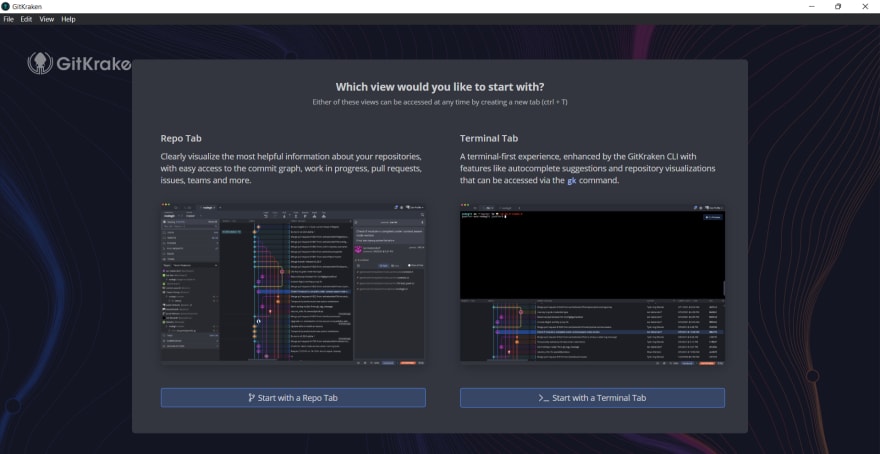Restore down the GitKraken window
880x454 pixels.
[838, 6]
